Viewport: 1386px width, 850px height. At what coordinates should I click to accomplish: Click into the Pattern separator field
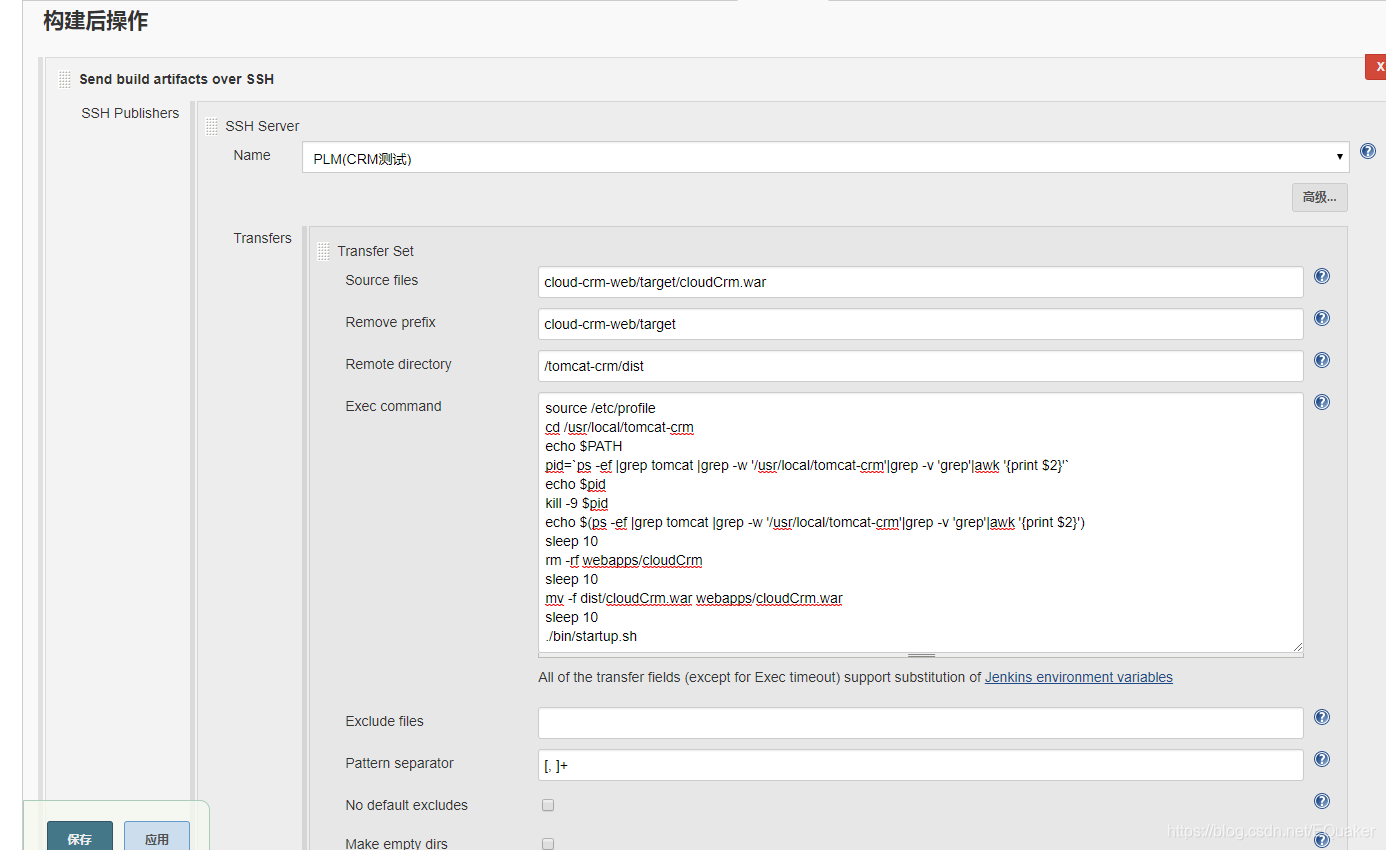pos(920,765)
